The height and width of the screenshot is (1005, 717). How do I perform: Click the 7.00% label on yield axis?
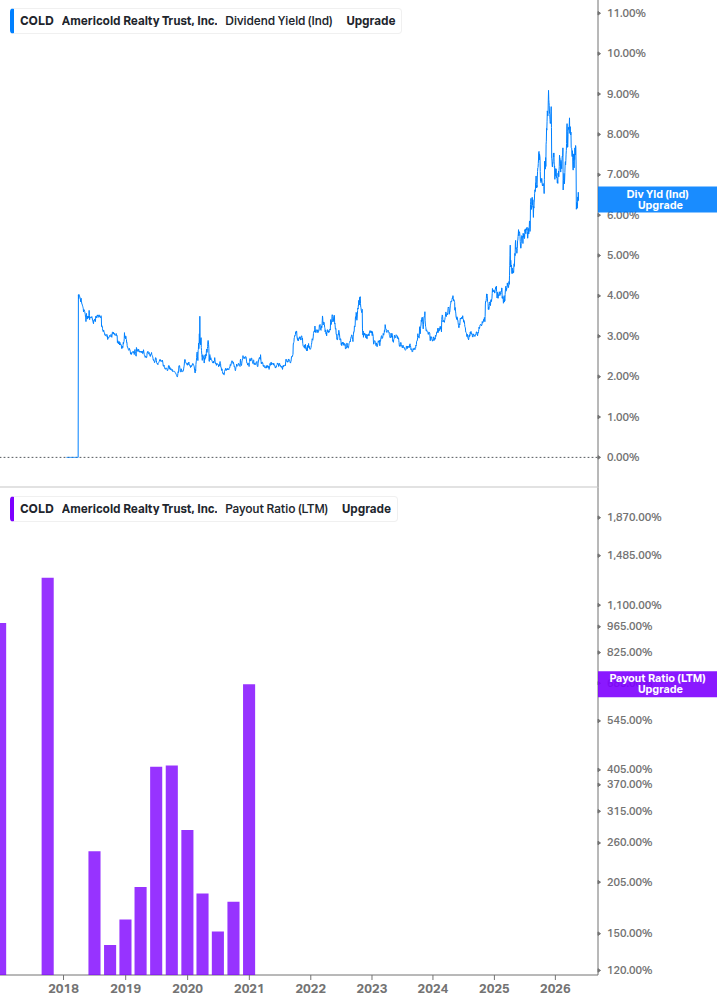623,174
